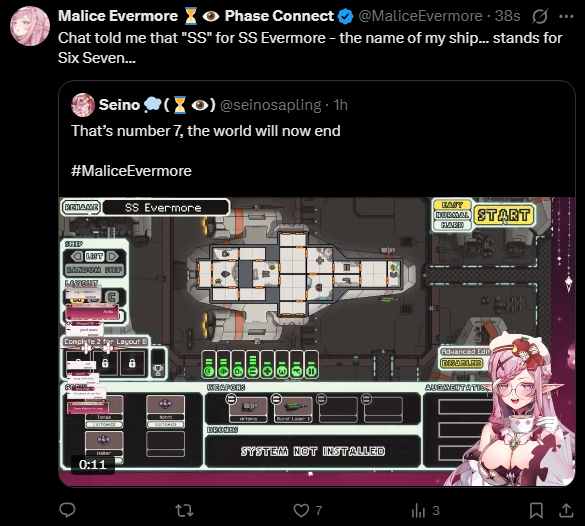The image size is (585, 526).
Task: Click the Grok slashed-circle icon
Action: pos(540,16)
